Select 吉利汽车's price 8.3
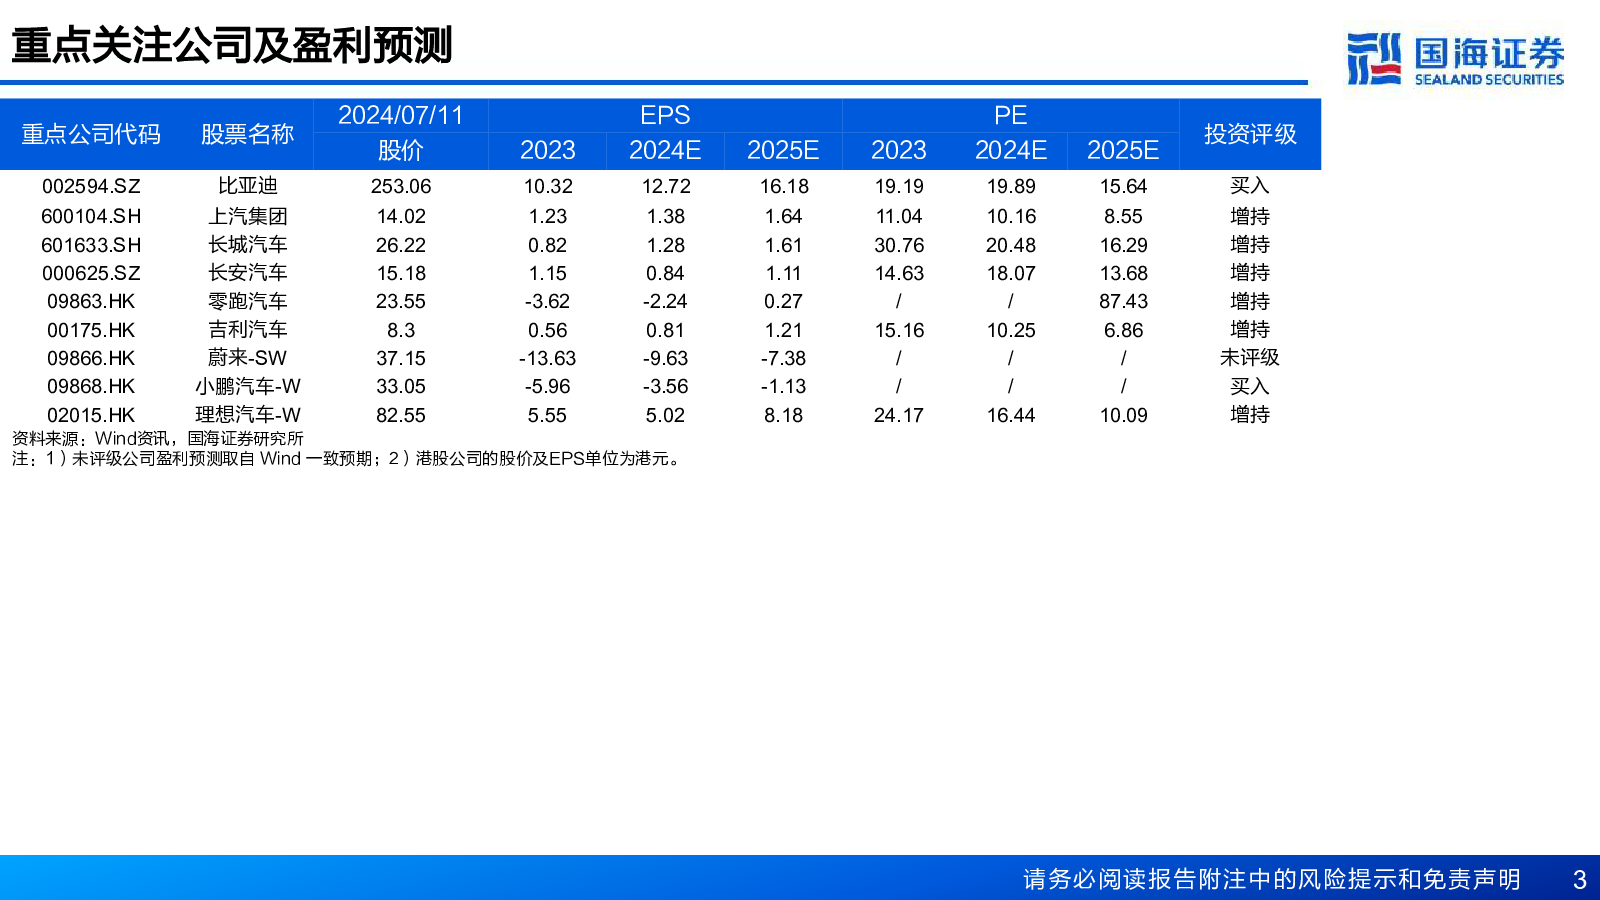The width and height of the screenshot is (1600, 900). click(x=401, y=330)
